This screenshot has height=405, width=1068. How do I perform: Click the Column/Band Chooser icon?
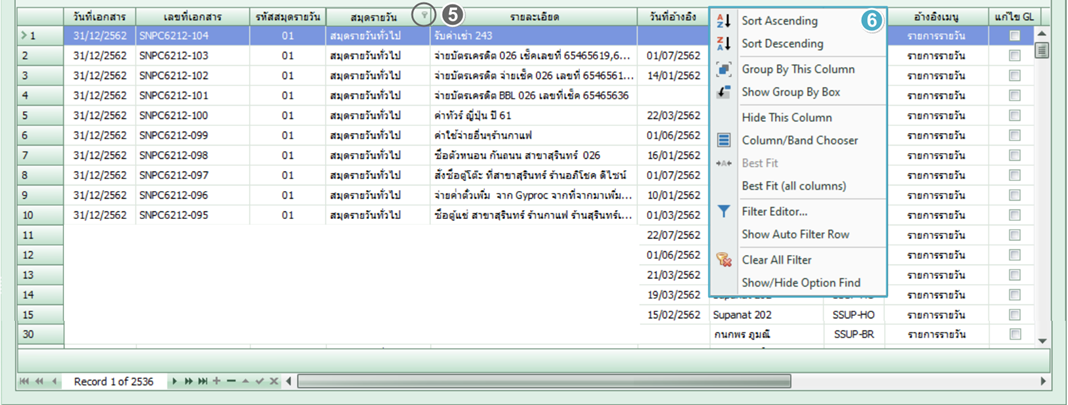(725, 141)
